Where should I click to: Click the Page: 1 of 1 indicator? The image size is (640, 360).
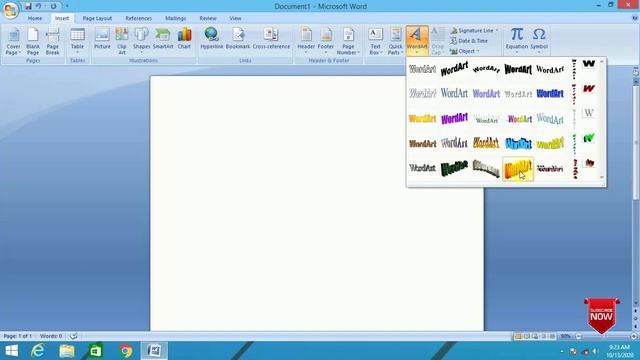pyautogui.click(x=18, y=336)
